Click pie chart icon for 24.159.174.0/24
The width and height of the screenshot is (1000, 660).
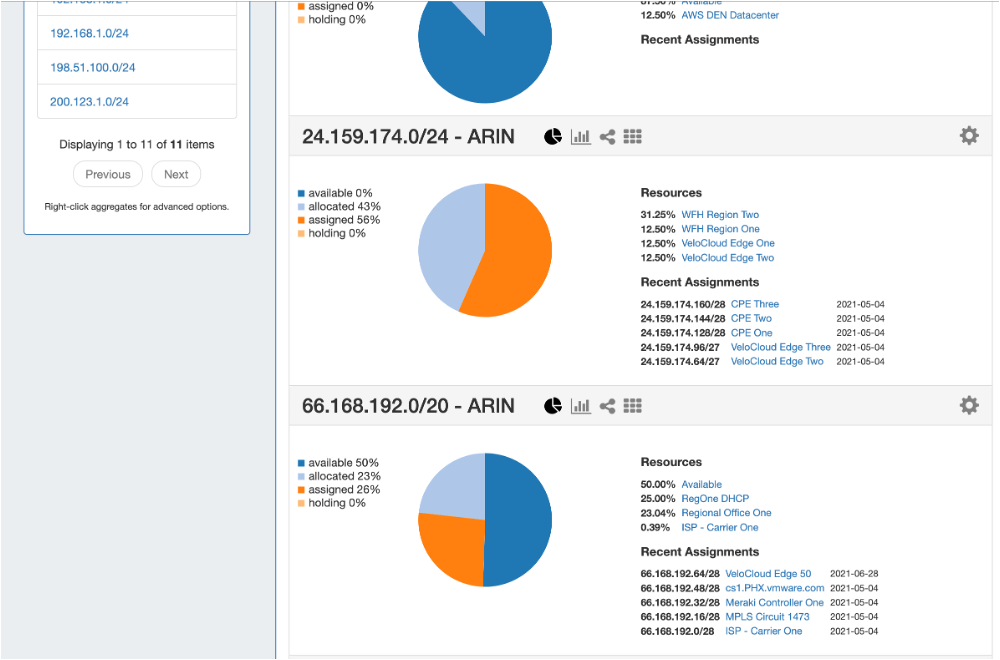click(x=553, y=137)
